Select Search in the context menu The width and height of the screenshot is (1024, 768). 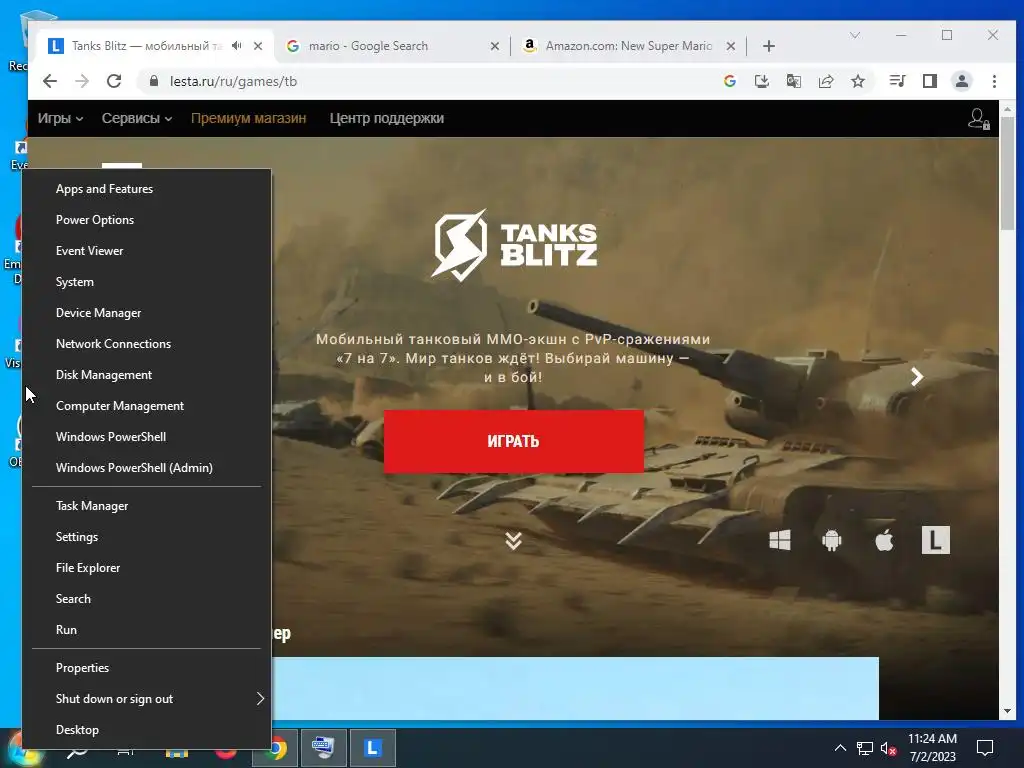147,599
